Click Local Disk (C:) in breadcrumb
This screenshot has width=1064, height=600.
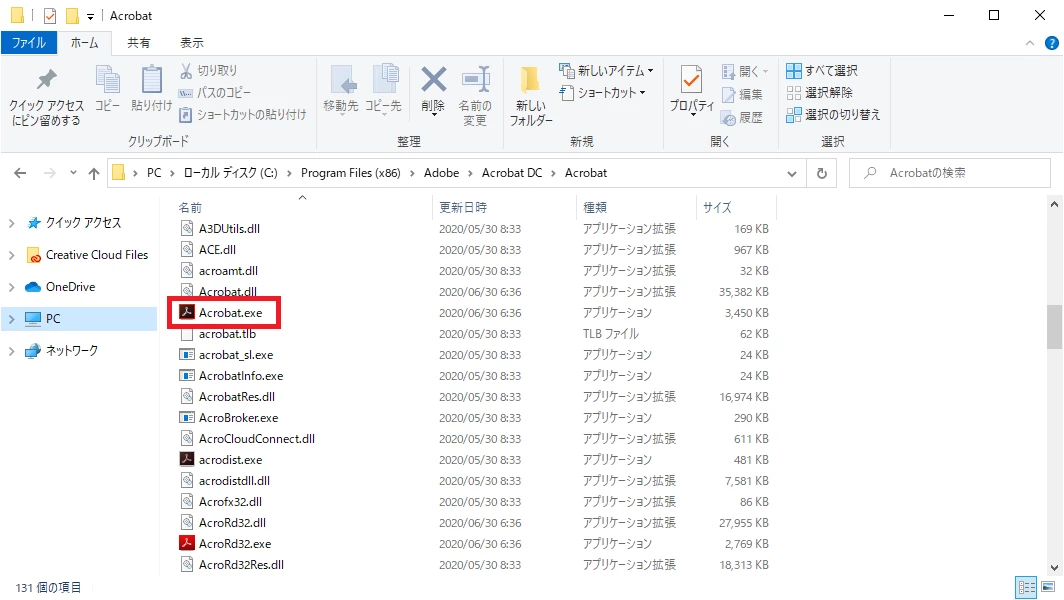[231, 173]
